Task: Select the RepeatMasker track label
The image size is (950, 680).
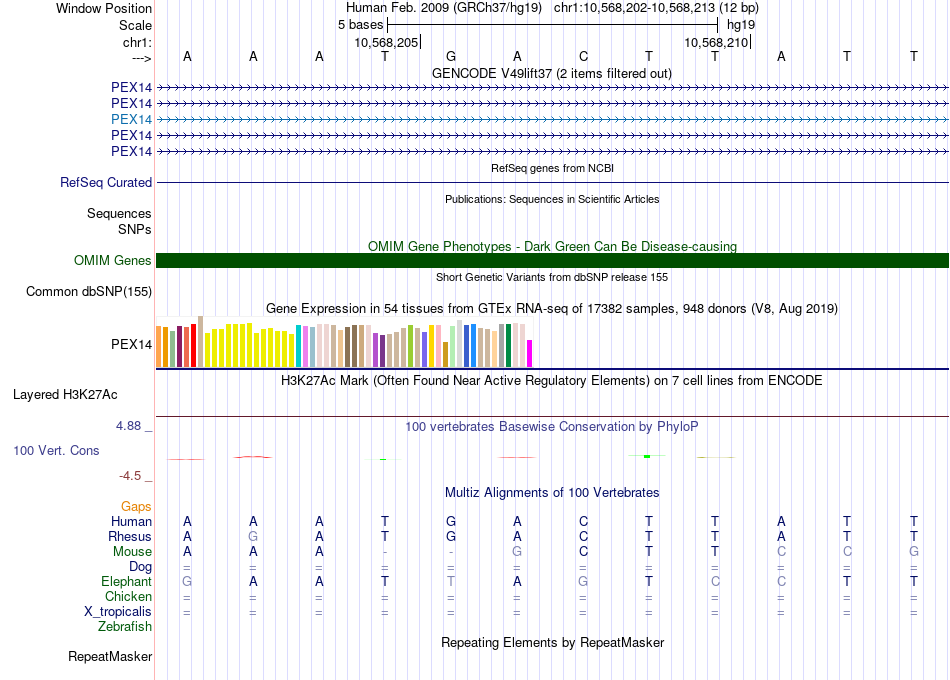Action: (110, 657)
